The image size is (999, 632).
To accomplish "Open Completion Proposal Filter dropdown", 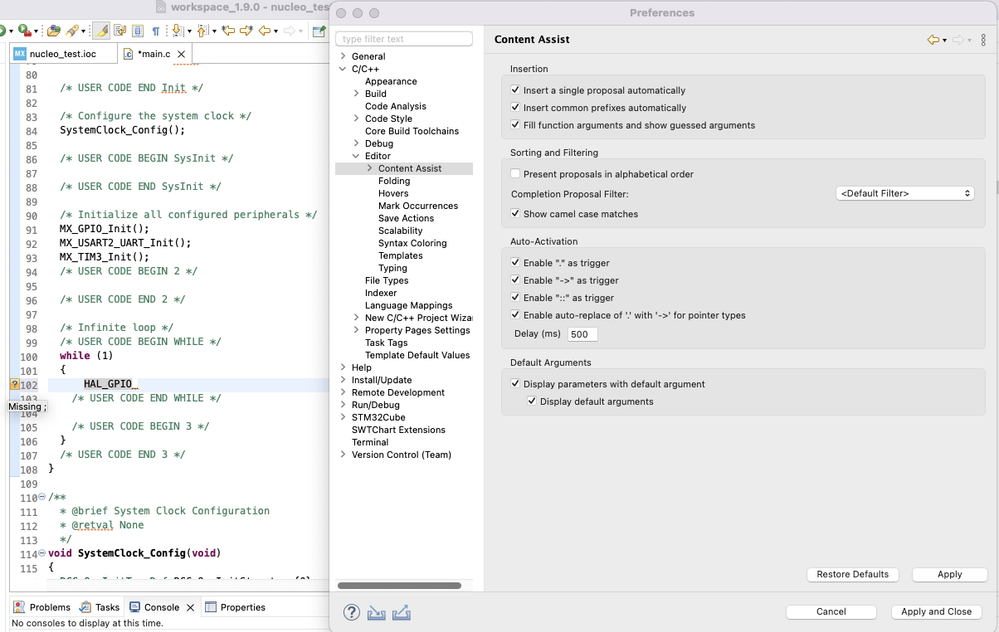I will (x=905, y=193).
